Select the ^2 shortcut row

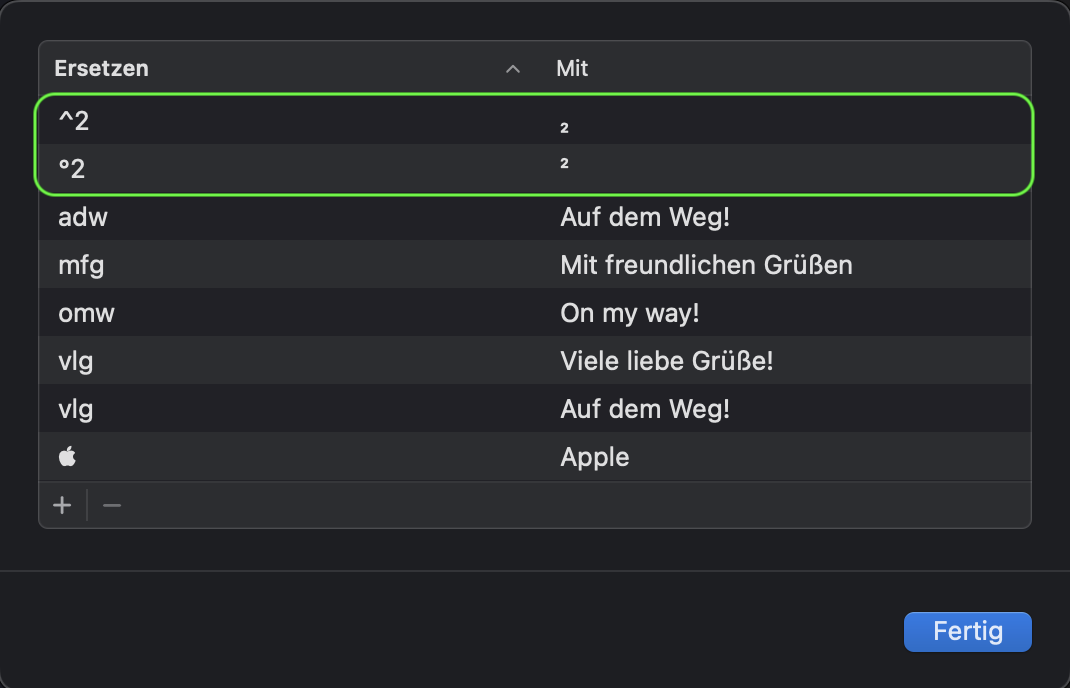pyautogui.click(x=75, y=121)
